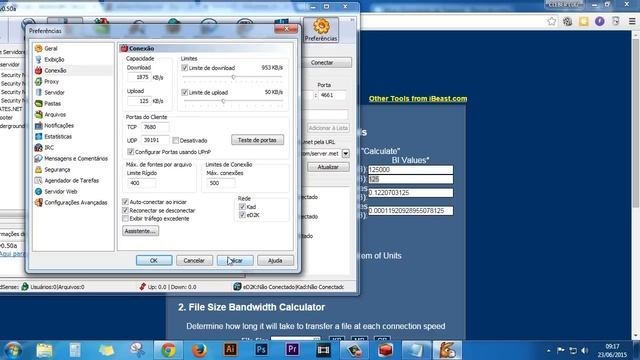Open Mensagens e Comentários preferences
Screen dimensions: 640x360
click(76, 159)
